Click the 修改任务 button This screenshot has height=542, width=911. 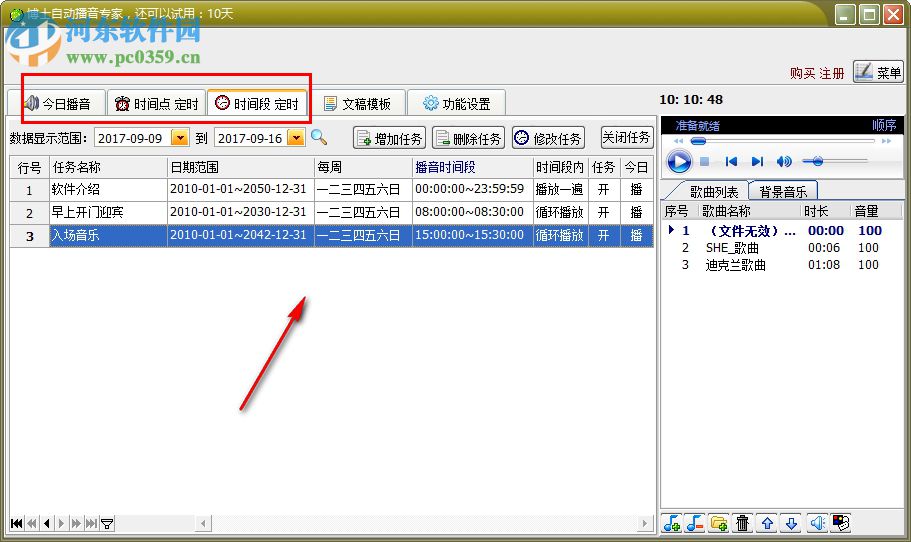(548, 138)
